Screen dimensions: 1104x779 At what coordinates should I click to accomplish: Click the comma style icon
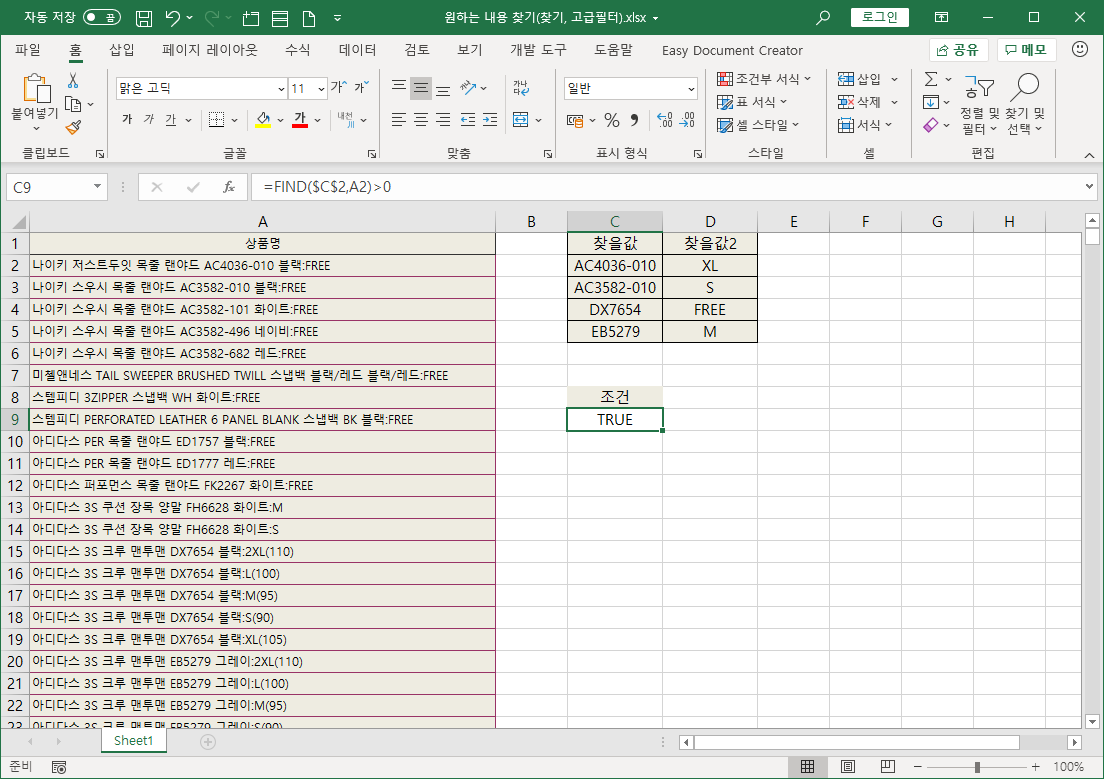click(634, 120)
